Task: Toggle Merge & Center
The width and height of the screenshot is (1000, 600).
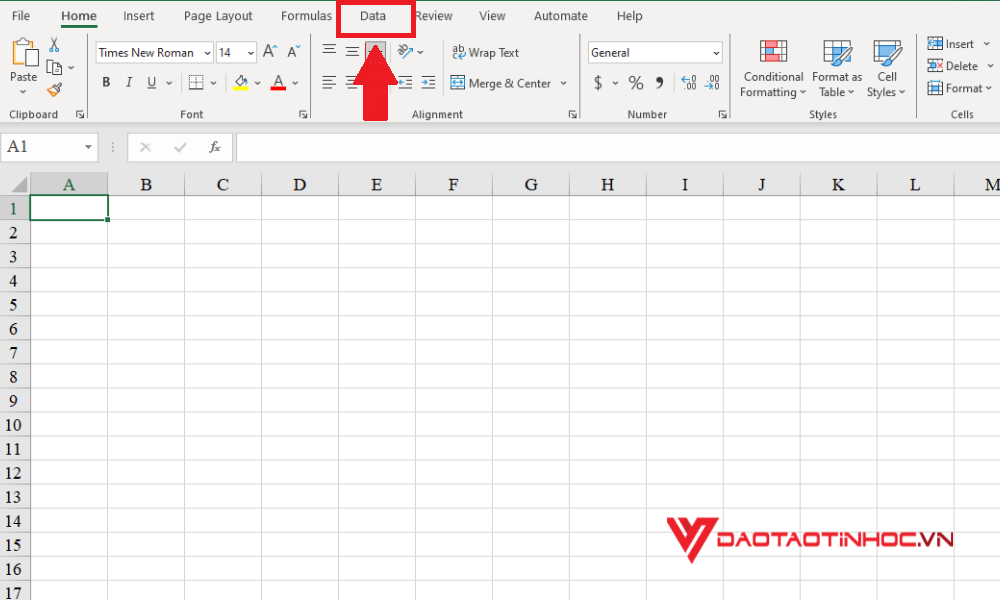Action: click(x=503, y=83)
